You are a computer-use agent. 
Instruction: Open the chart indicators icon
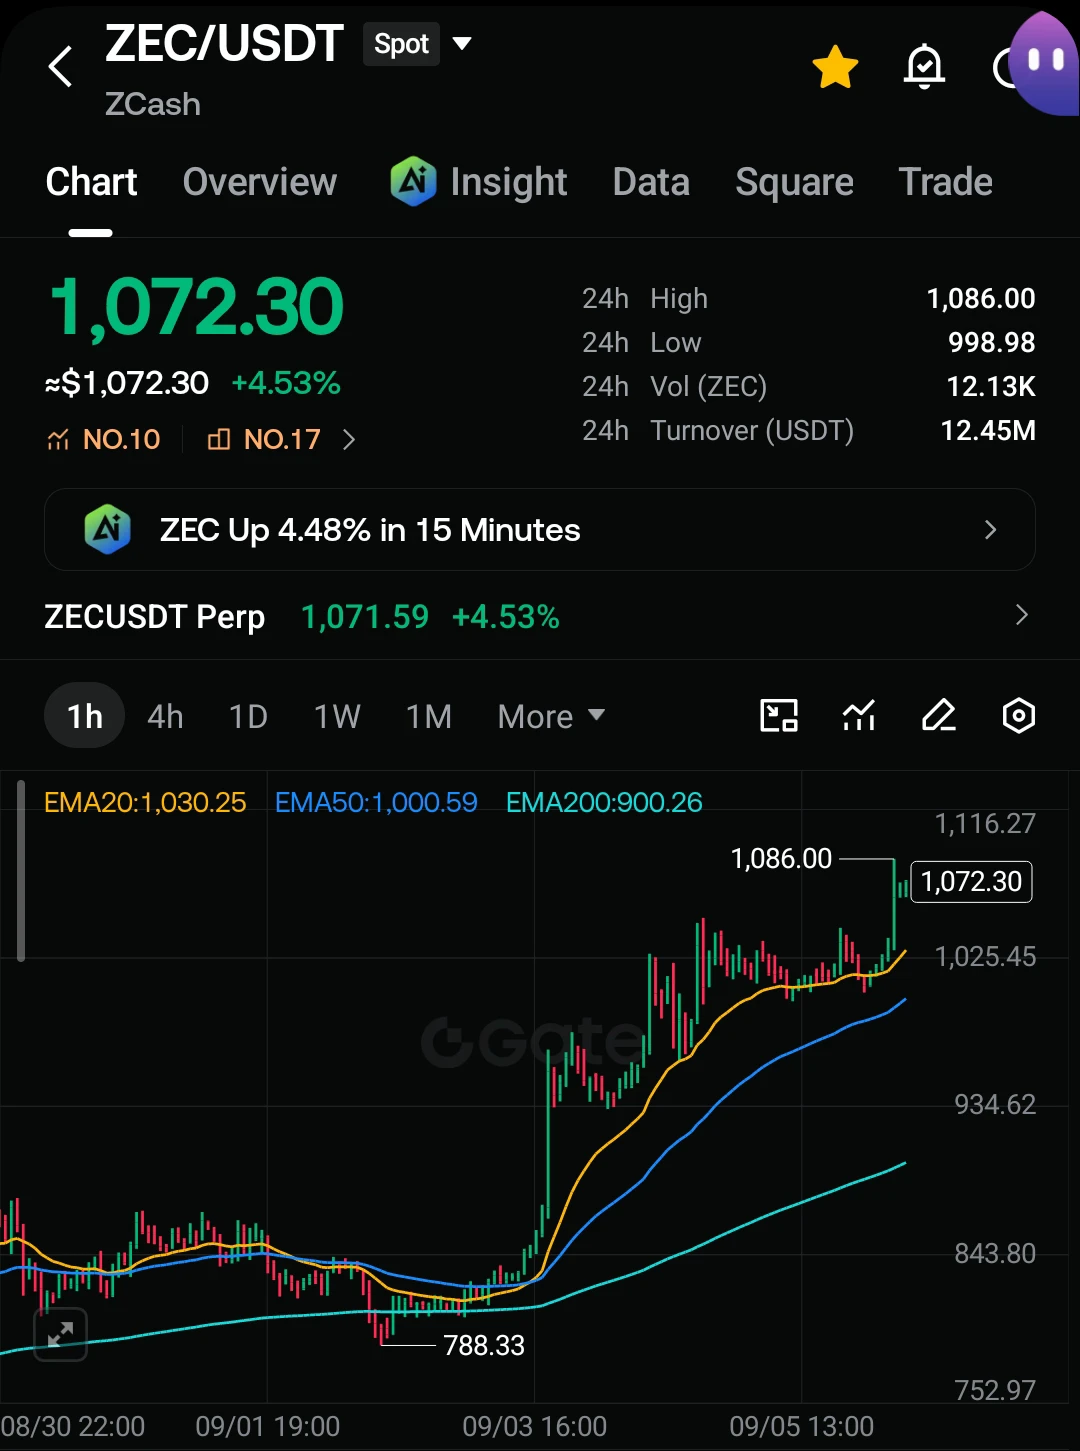(859, 716)
